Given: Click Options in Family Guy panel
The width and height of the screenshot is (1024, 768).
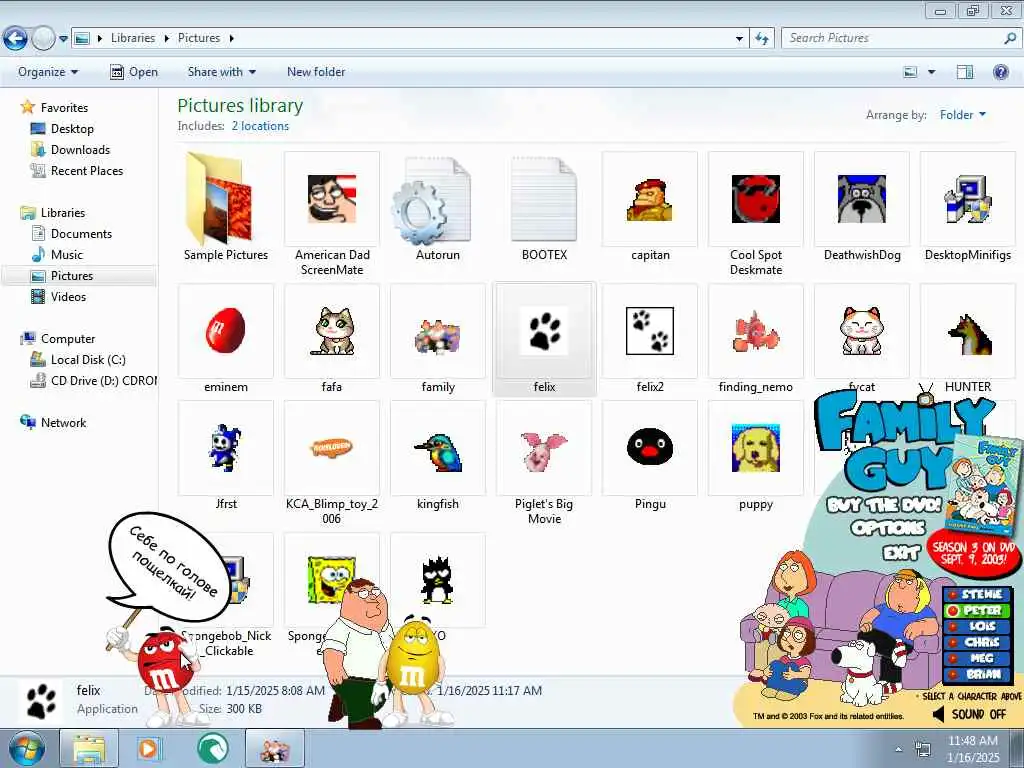Looking at the screenshot, I should [888, 528].
